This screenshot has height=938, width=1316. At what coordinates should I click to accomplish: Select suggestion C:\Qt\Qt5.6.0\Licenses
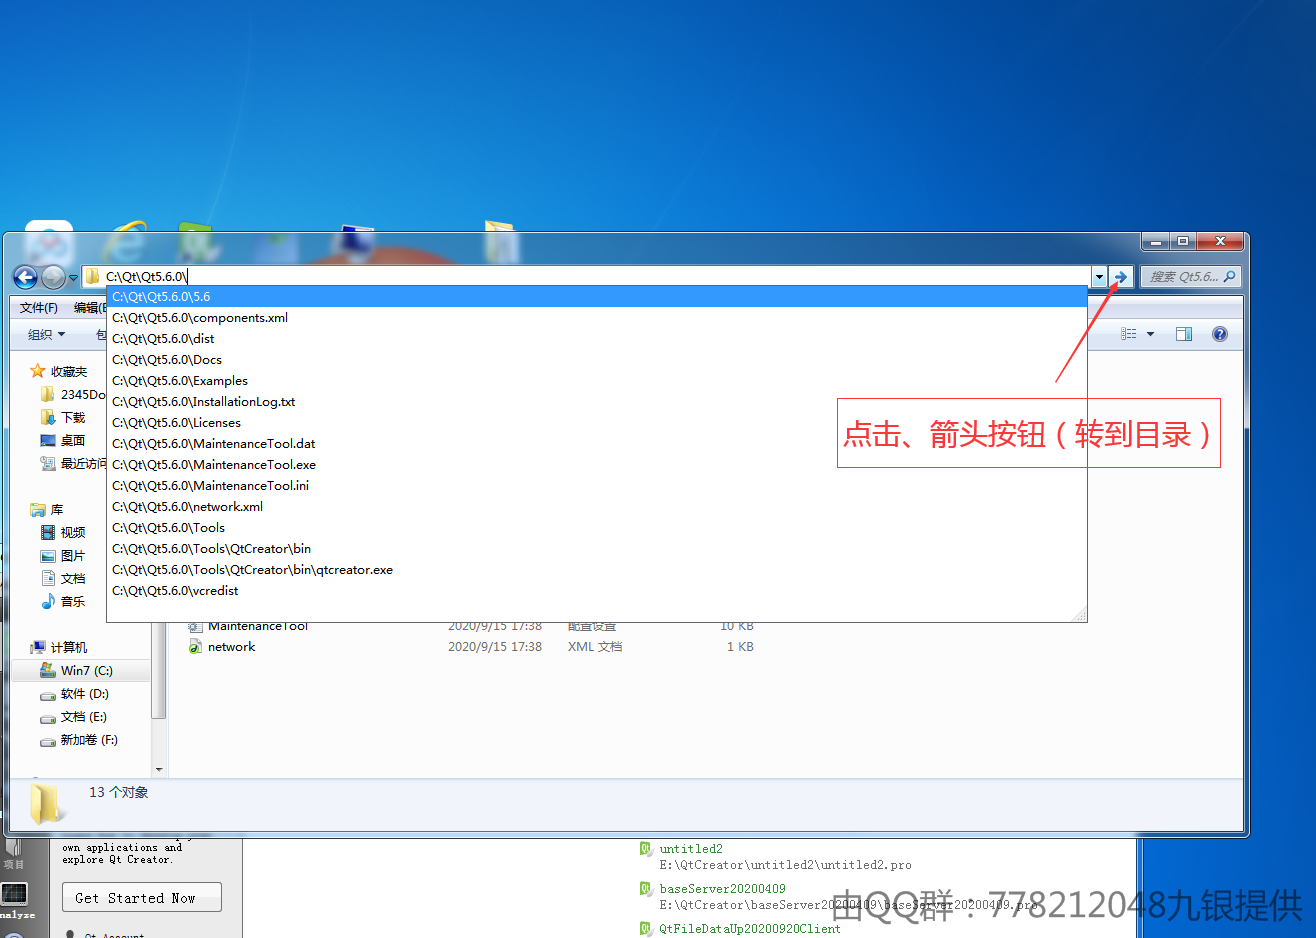click(x=597, y=423)
